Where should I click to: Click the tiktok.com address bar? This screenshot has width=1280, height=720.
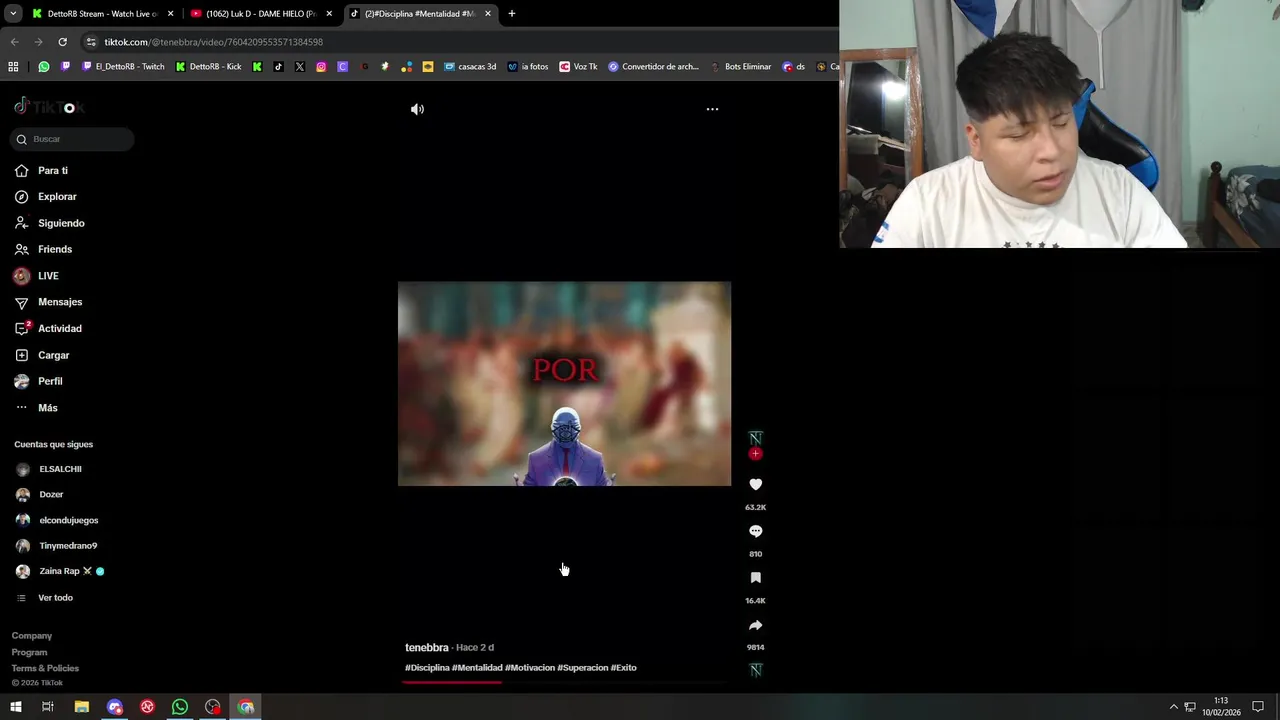(460, 42)
